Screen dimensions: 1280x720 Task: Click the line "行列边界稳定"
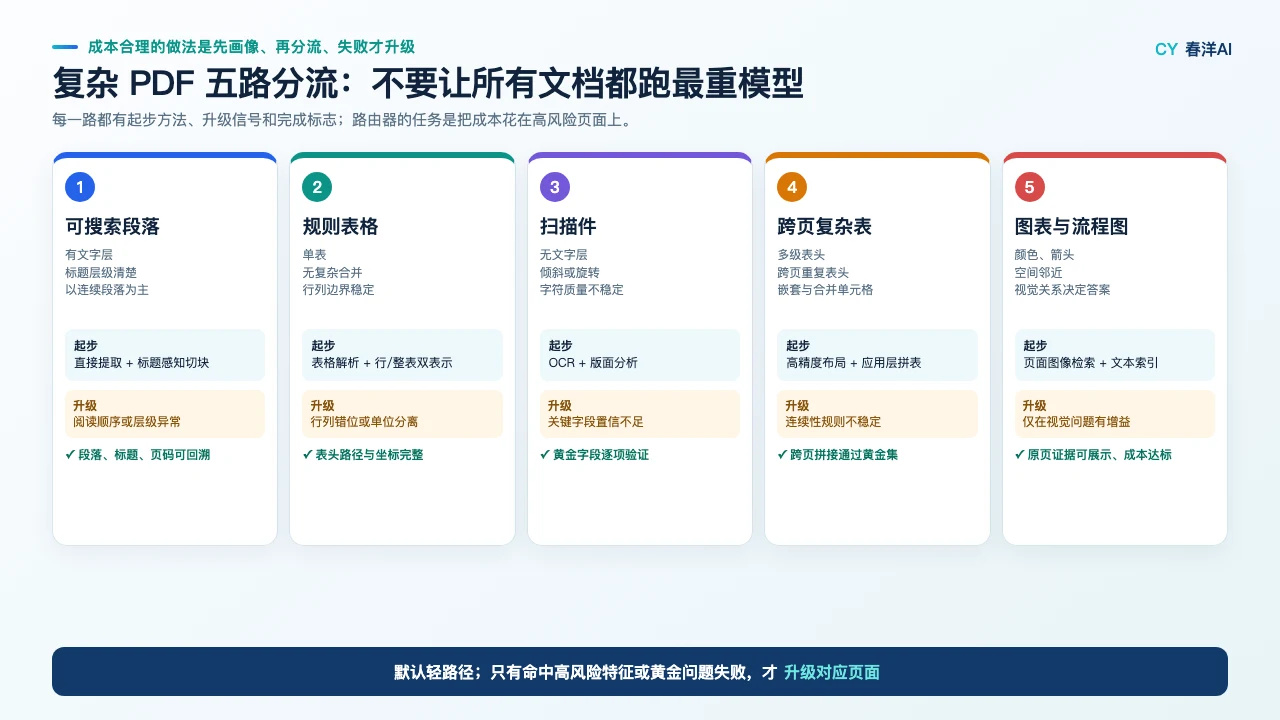coord(338,290)
